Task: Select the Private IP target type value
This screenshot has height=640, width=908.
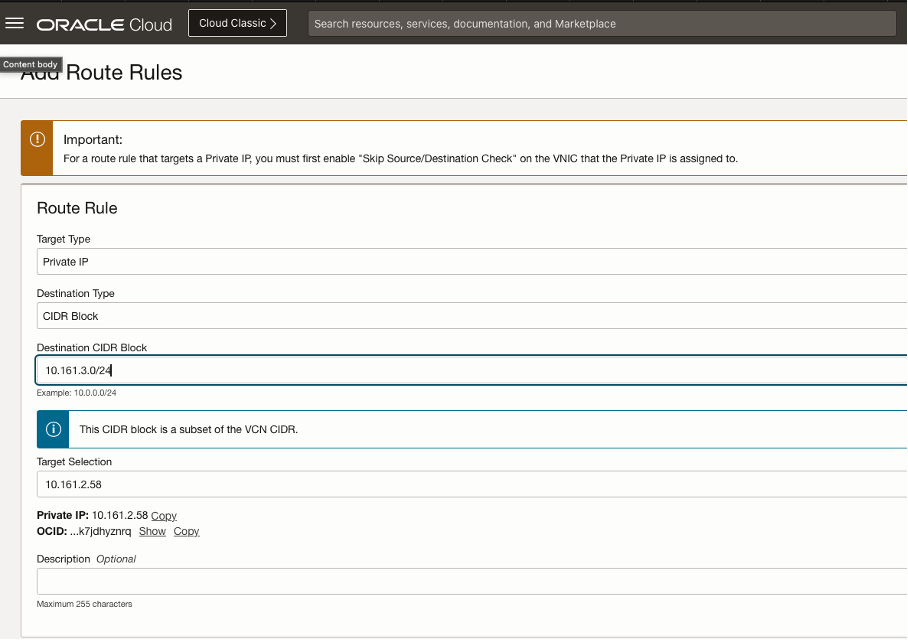Action: pos(65,261)
